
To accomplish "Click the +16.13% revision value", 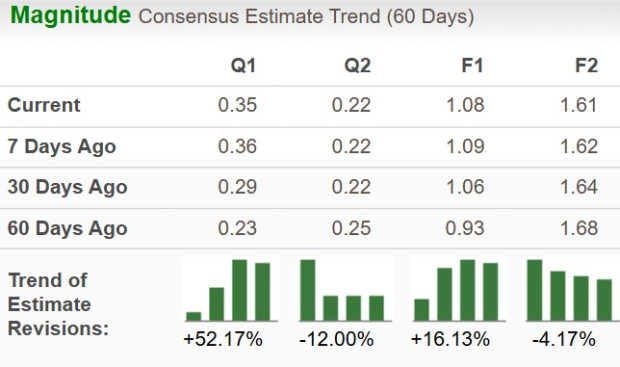I will click(x=450, y=339).
